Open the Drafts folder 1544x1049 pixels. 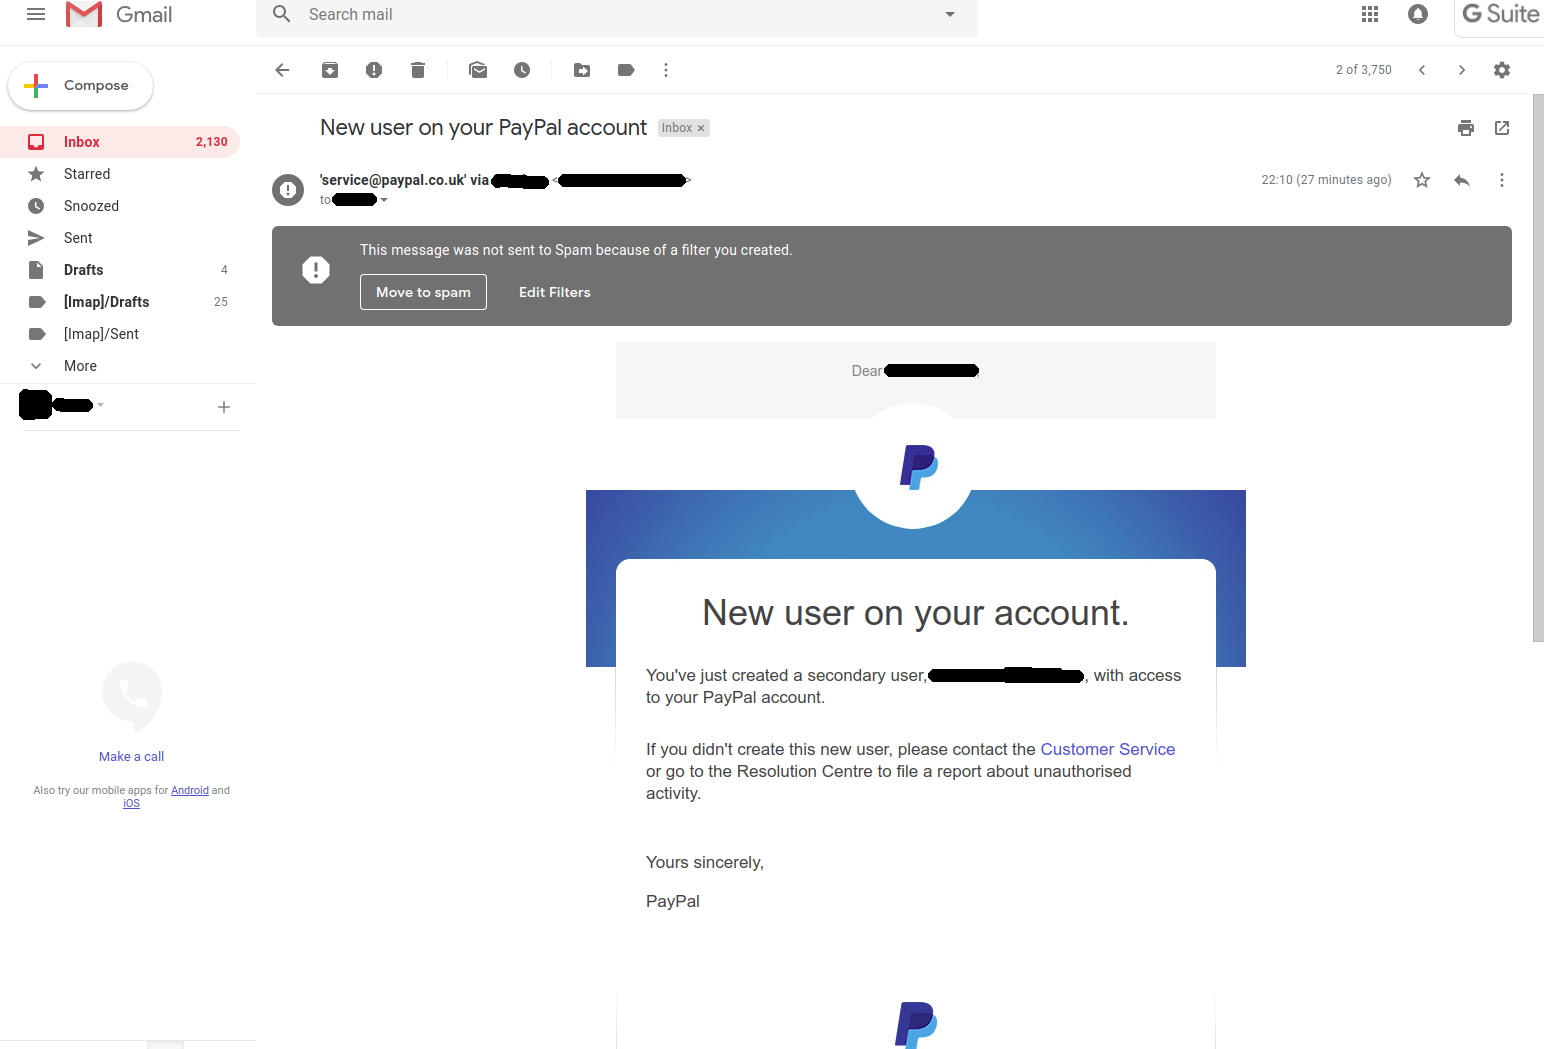120,270
